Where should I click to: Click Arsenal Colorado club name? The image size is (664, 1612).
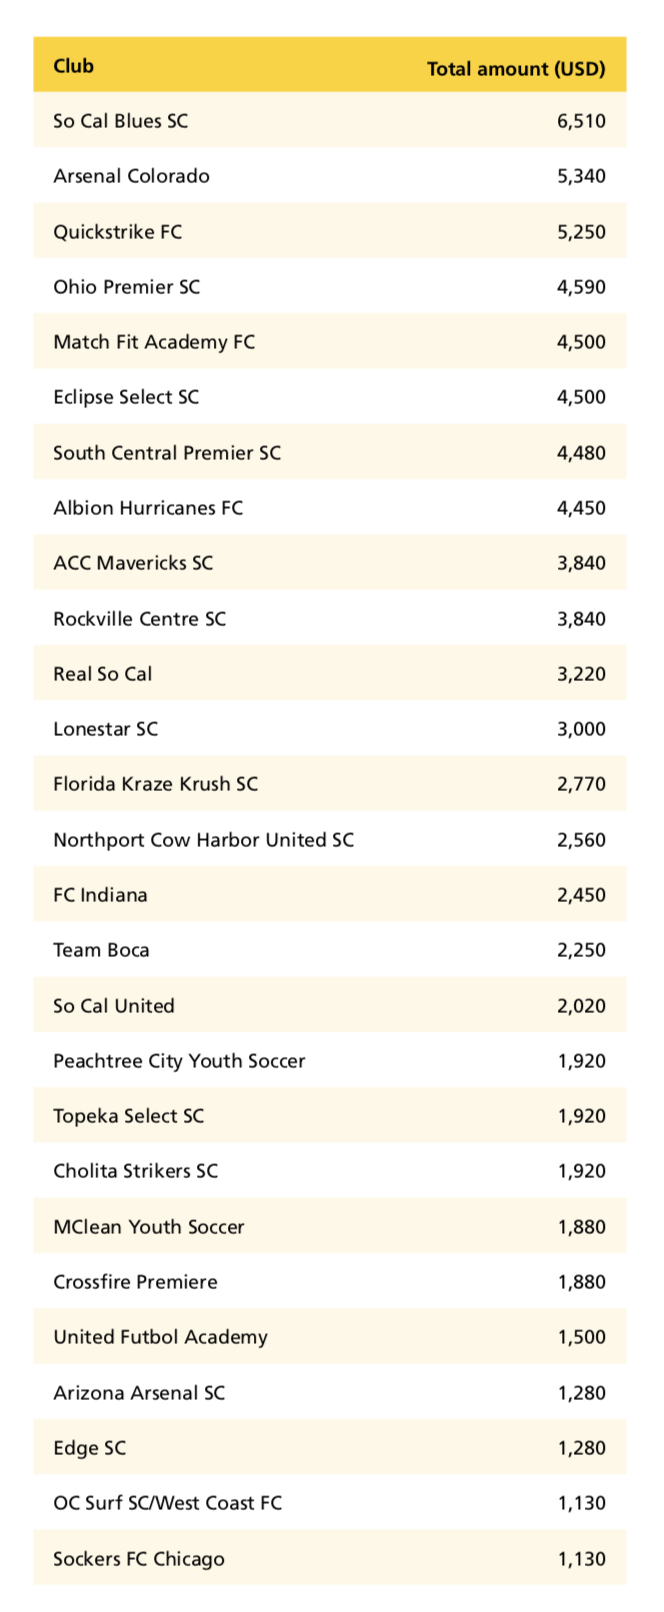pyautogui.click(x=131, y=176)
